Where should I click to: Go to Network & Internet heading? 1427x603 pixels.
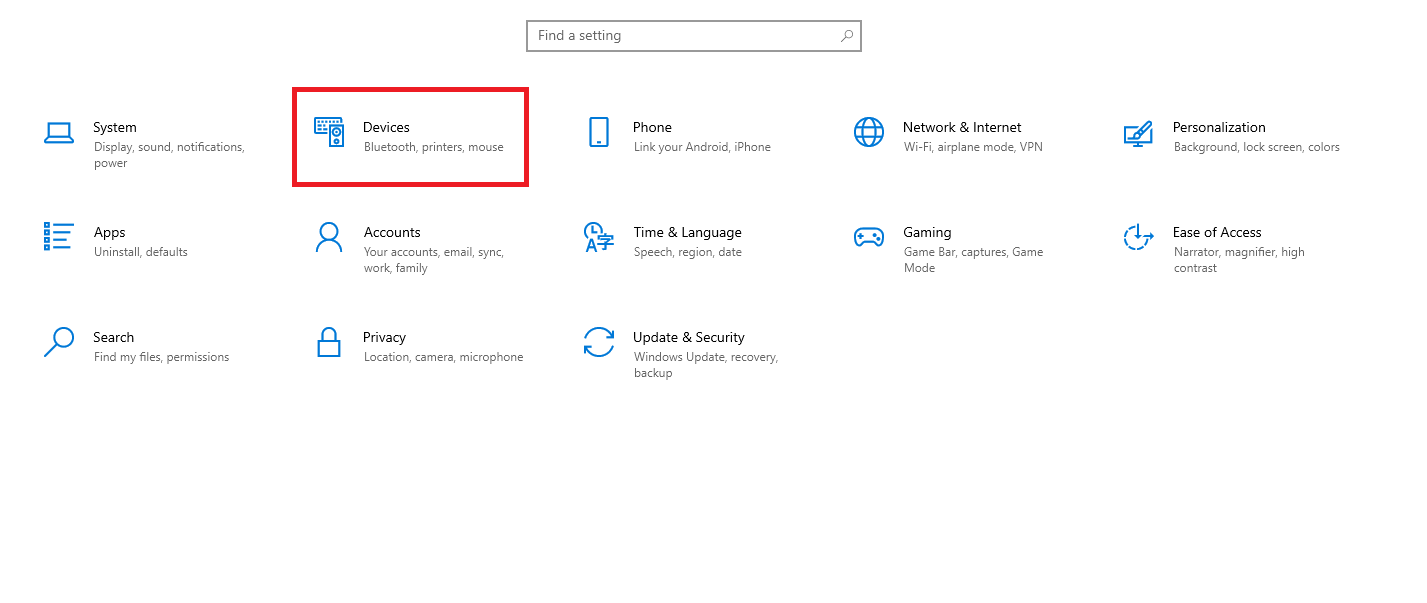pyautogui.click(x=962, y=127)
